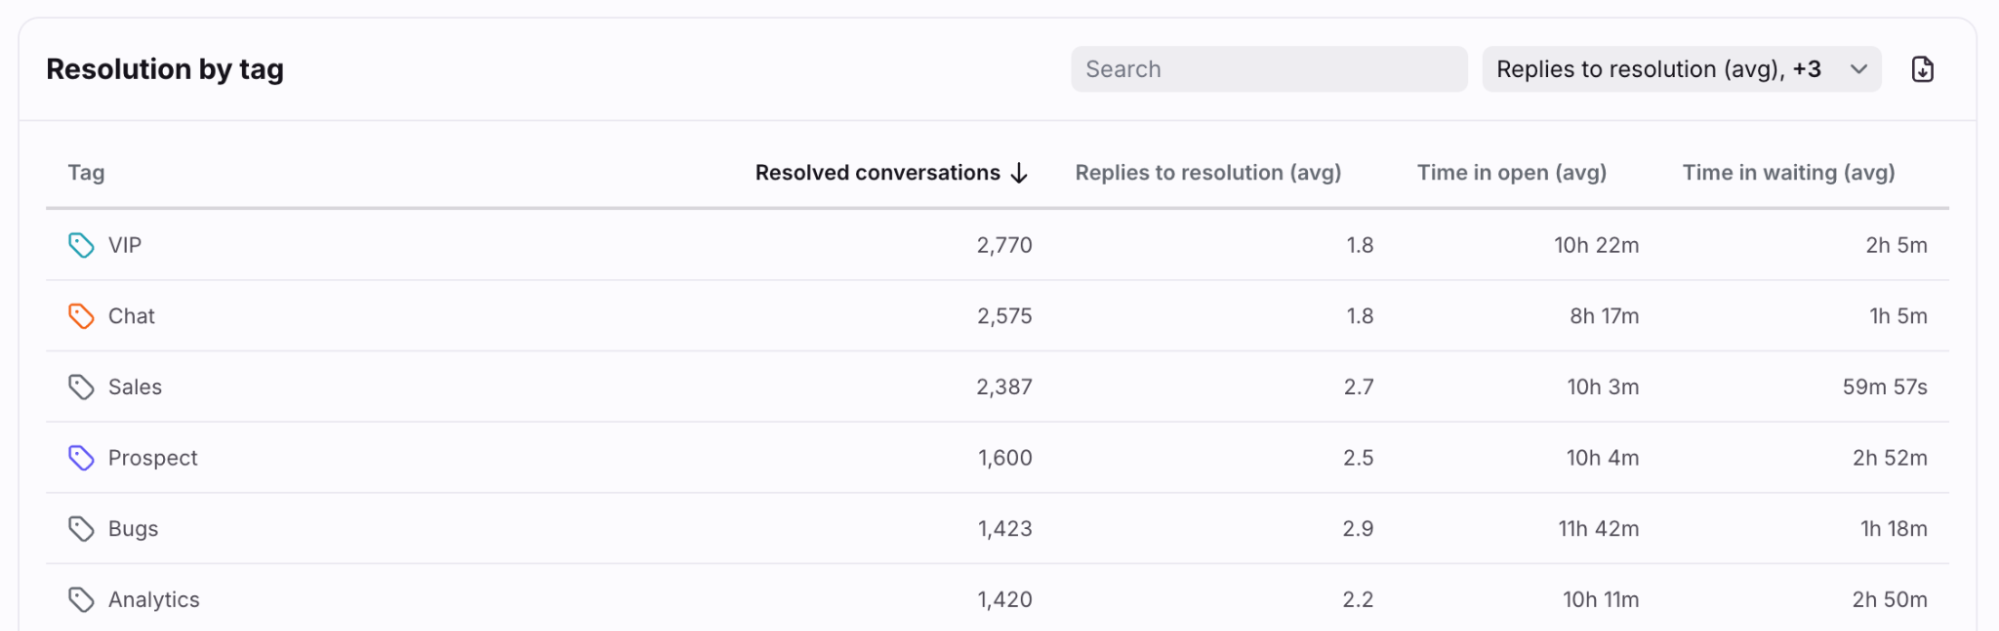
Task: Open the Replies to resolution metrics dropdown
Action: click(x=1658, y=69)
